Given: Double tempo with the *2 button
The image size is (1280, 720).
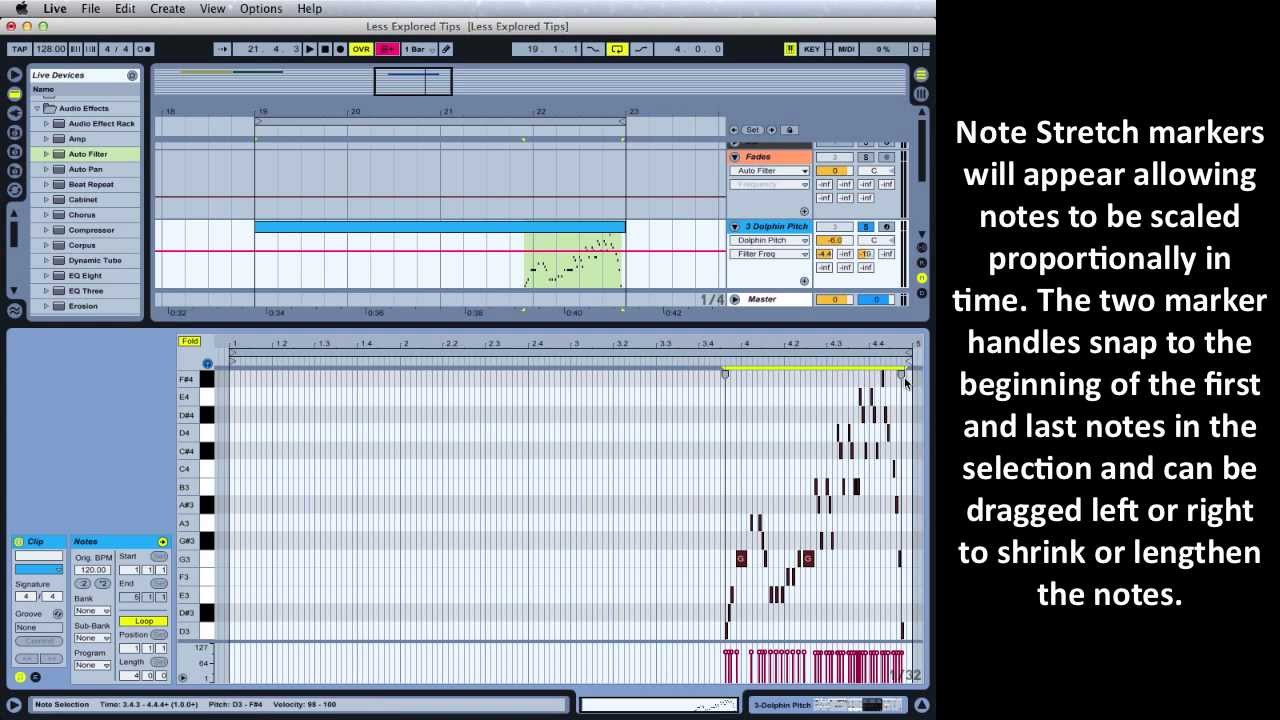Looking at the screenshot, I should click(102, 583).
